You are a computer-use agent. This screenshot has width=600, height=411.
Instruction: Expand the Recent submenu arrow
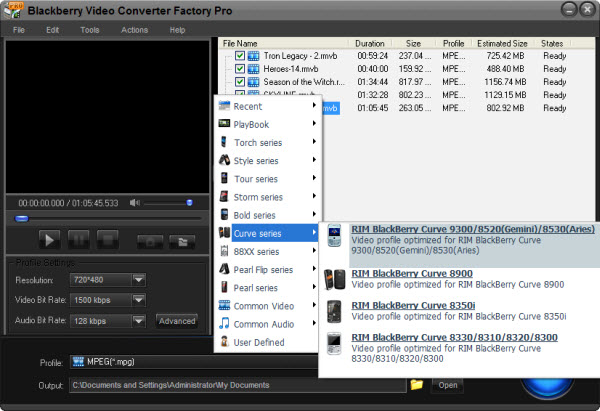click(314, 105)
